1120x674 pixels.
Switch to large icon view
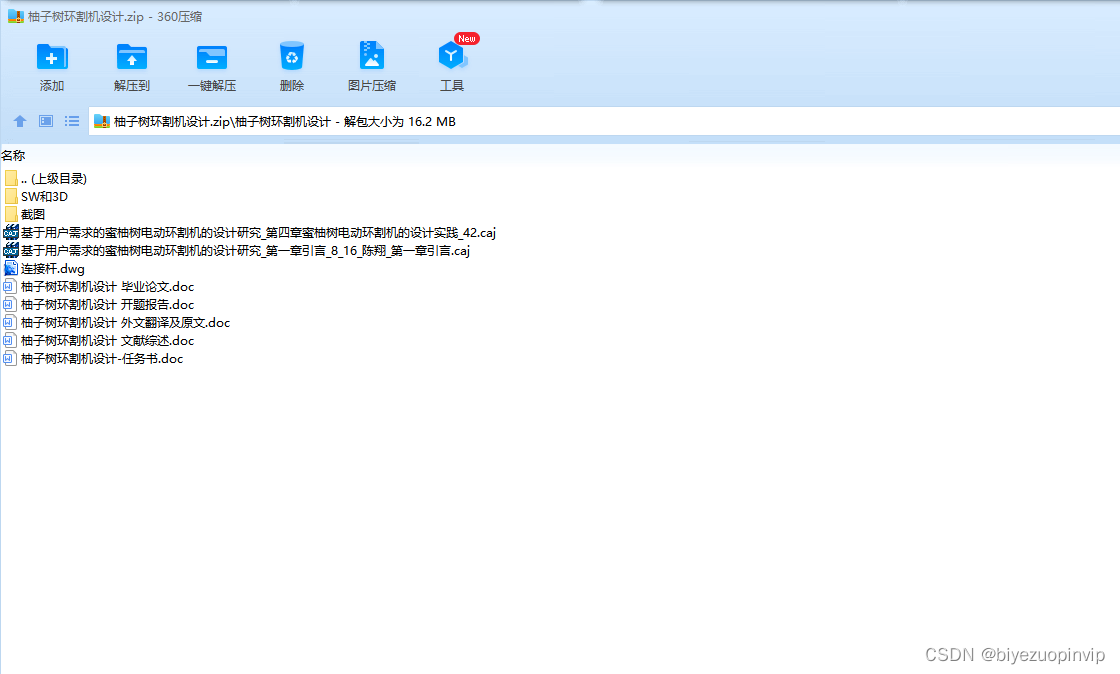(45, 121)
